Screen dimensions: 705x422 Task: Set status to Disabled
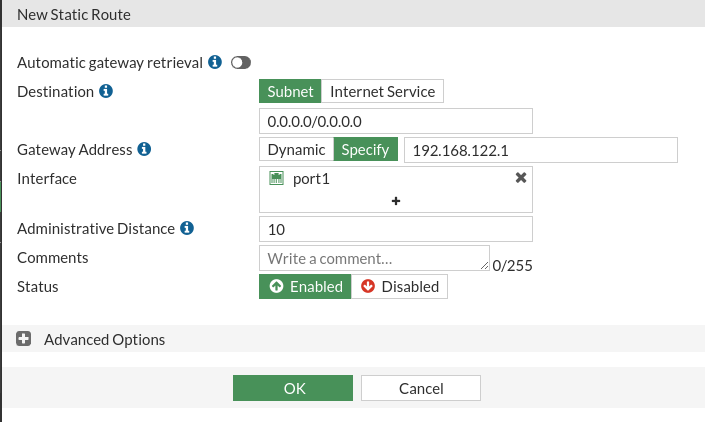tap(399, 286)
